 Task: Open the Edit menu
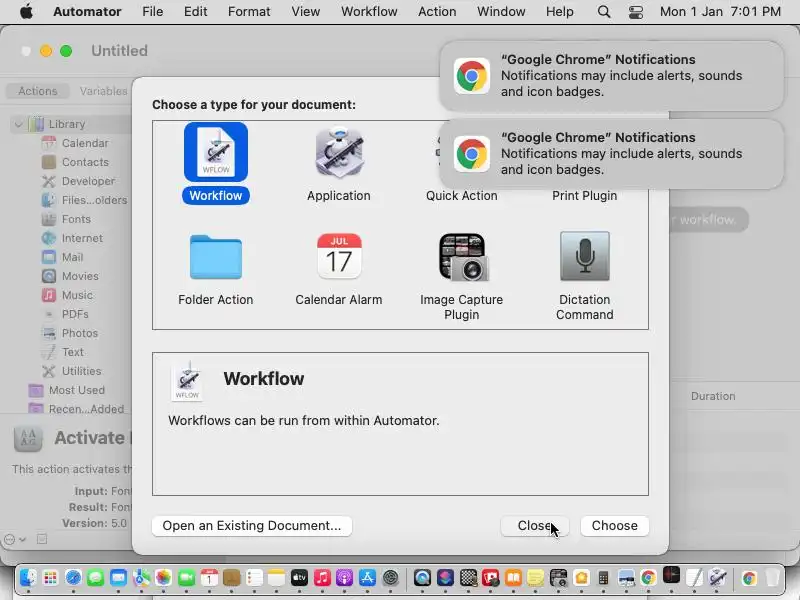(x=195, y=11)
